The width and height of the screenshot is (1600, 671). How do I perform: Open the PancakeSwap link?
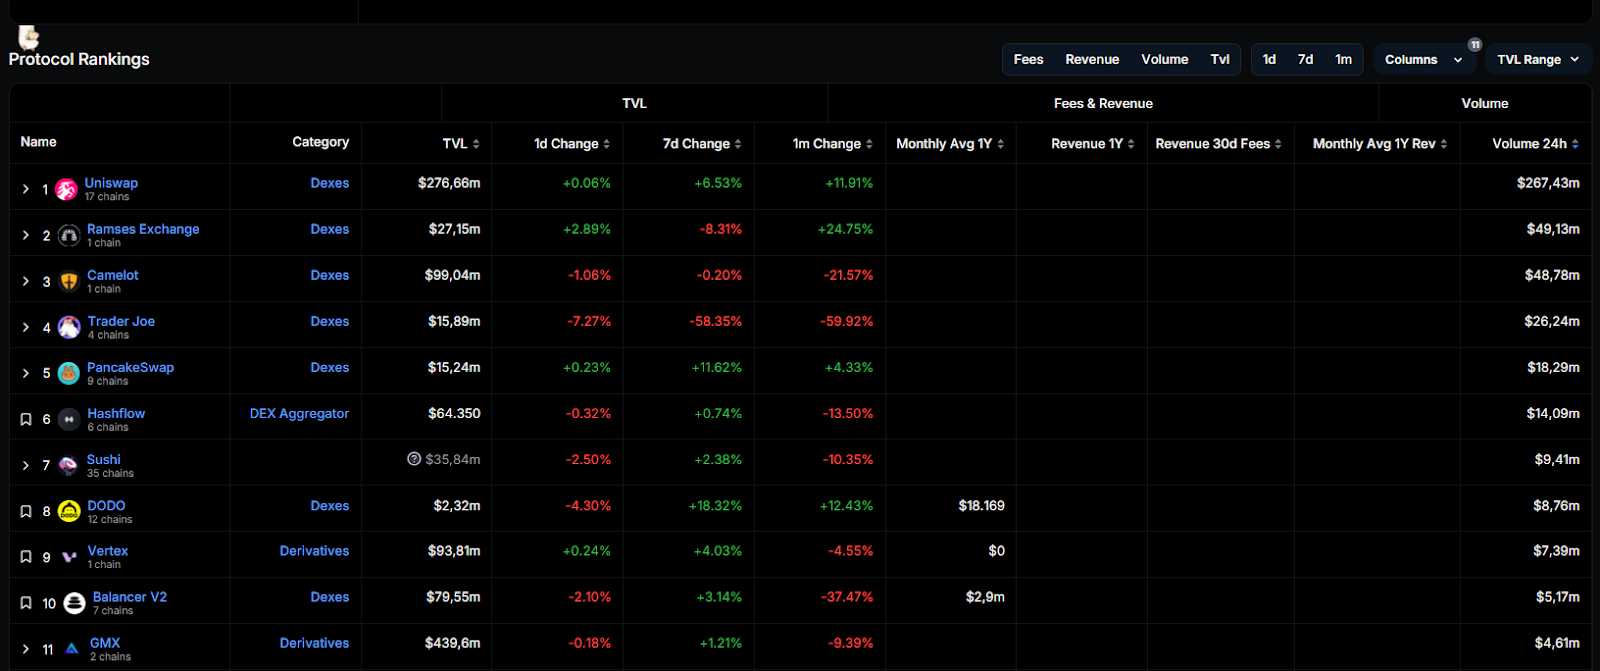[130, 367]
